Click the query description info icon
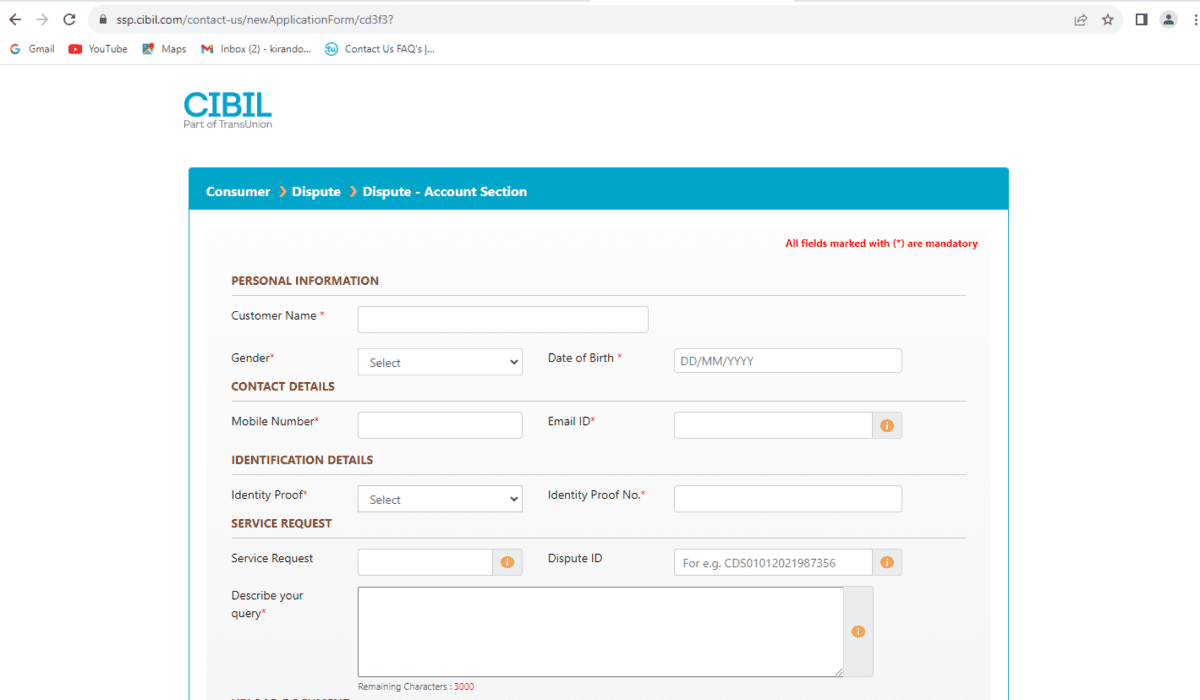 (858, 632)
